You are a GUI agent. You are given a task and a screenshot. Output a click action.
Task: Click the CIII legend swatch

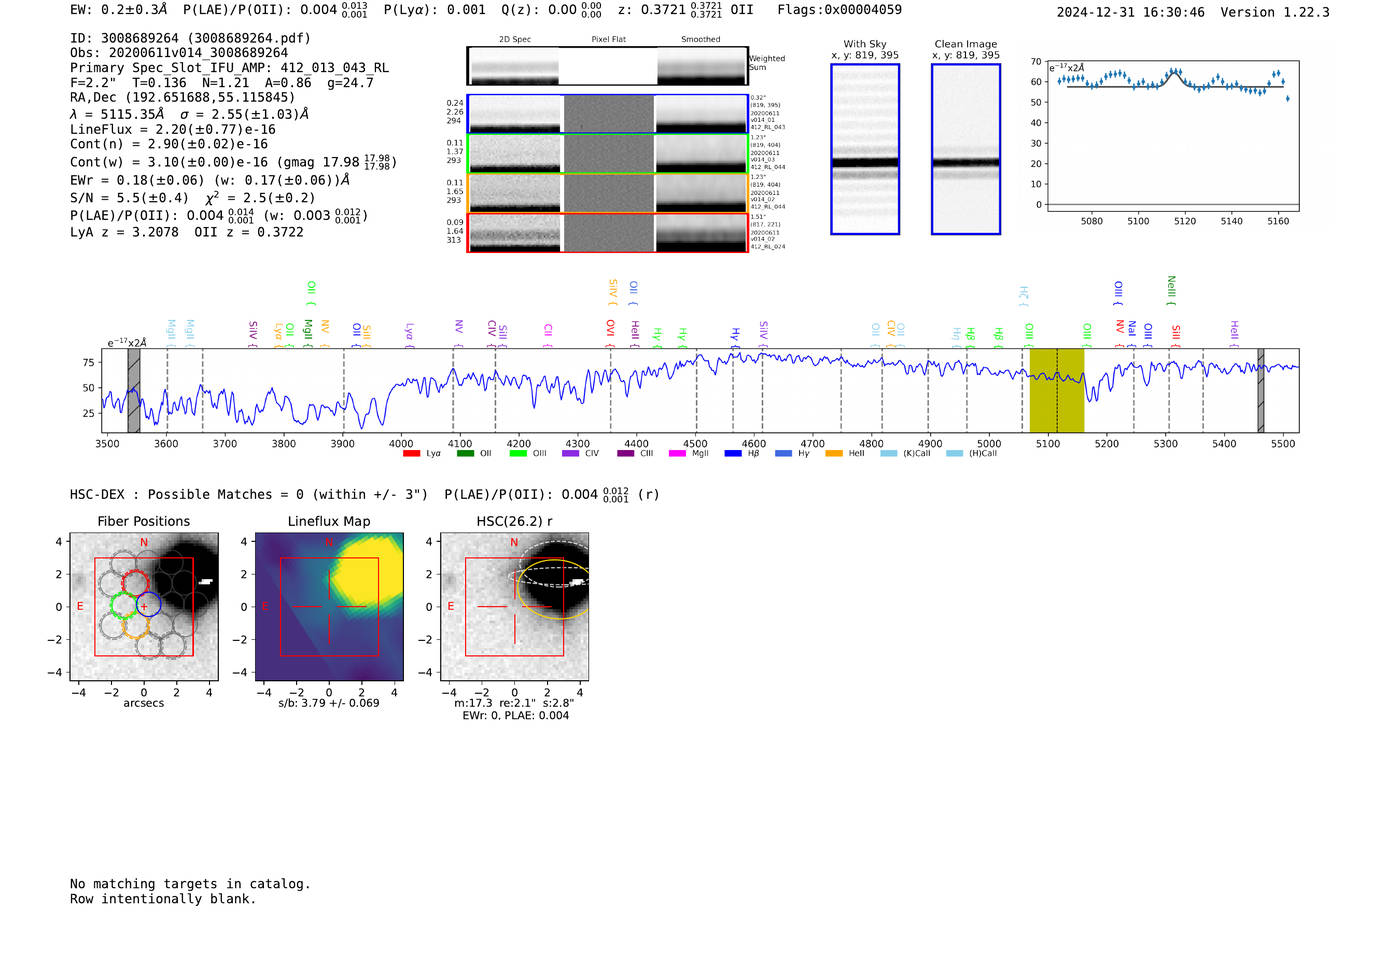[x=626, y=454]
